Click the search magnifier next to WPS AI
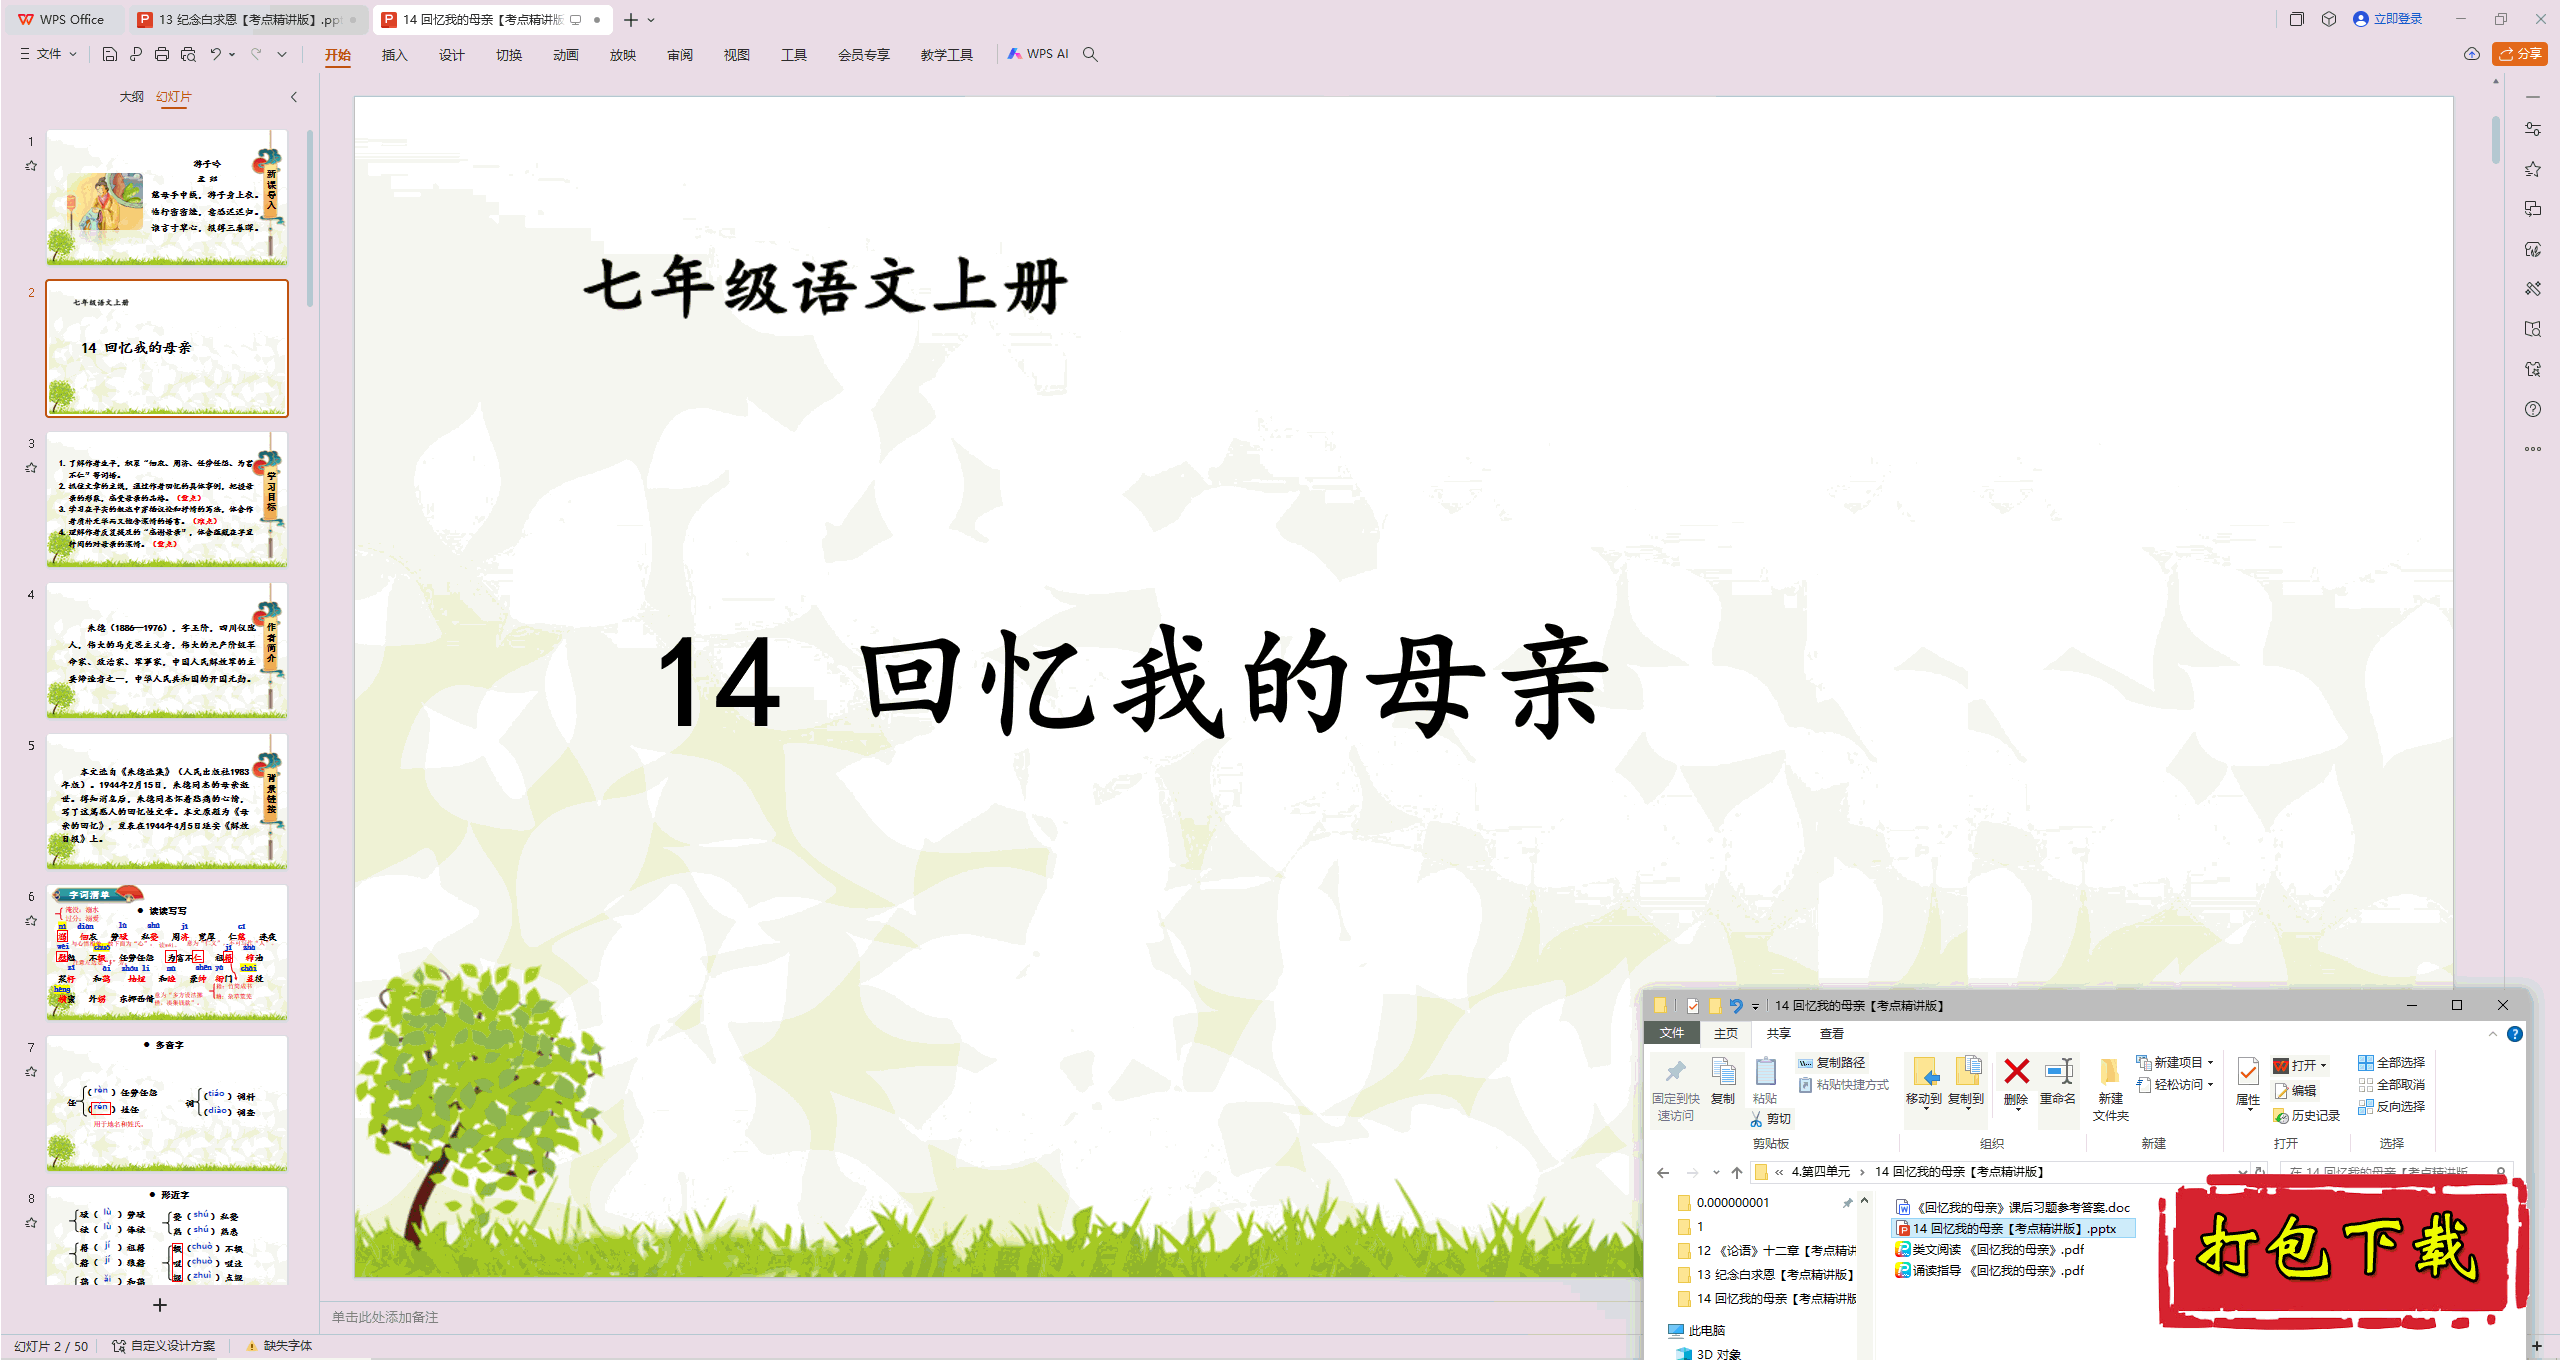2560x1360 pixels. point(1090,54)
